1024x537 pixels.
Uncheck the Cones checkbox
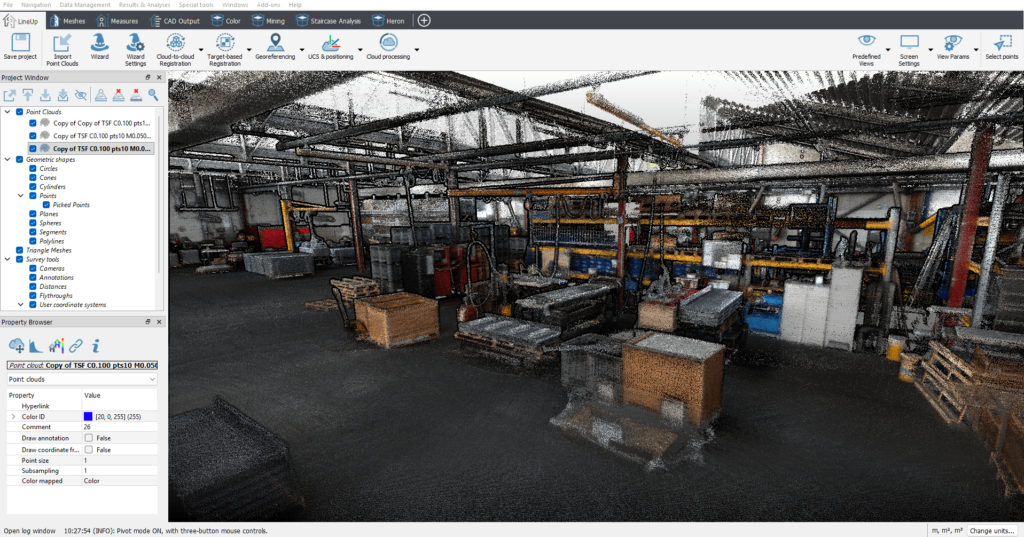coord(33,178)
